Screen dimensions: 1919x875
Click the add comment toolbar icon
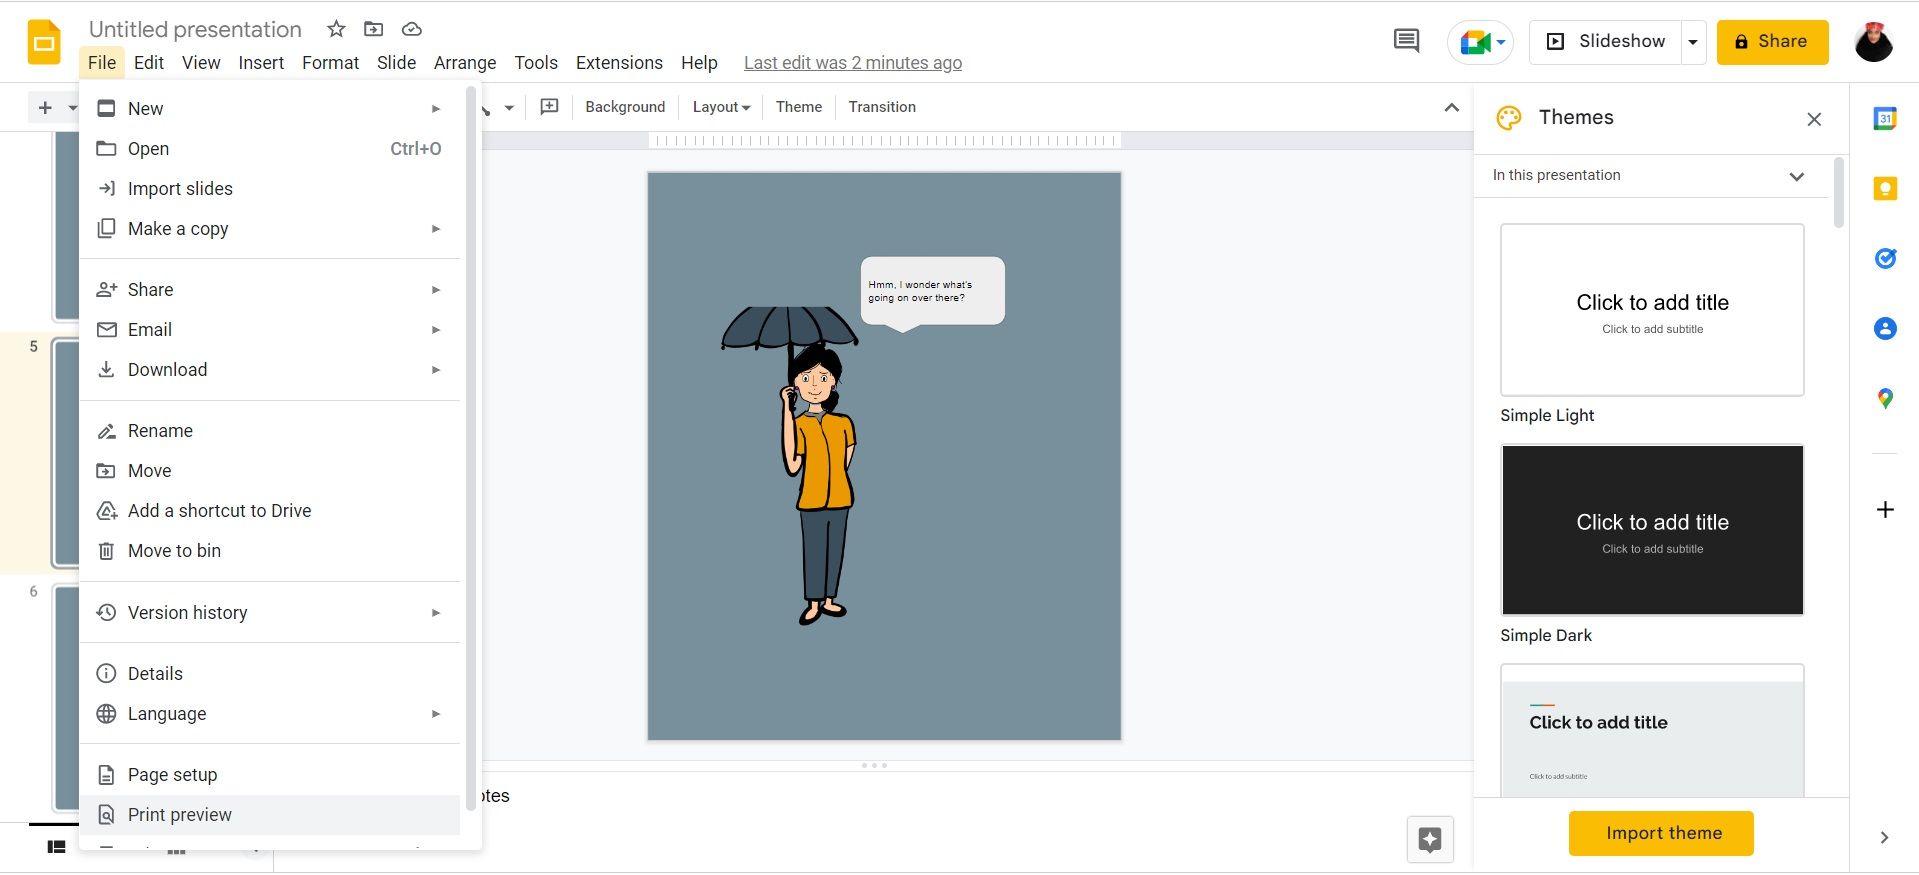549,107
